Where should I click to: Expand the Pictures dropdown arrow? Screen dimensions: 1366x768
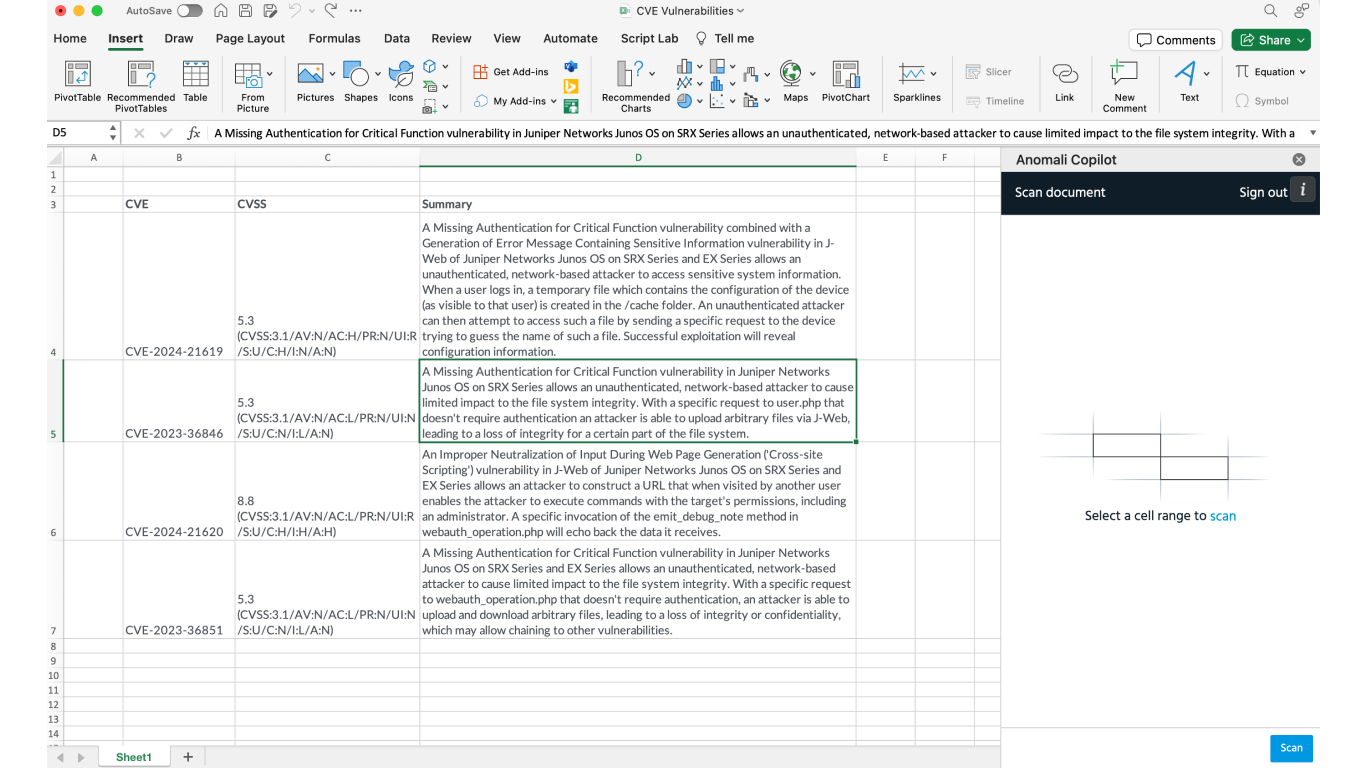coord(332,74)
